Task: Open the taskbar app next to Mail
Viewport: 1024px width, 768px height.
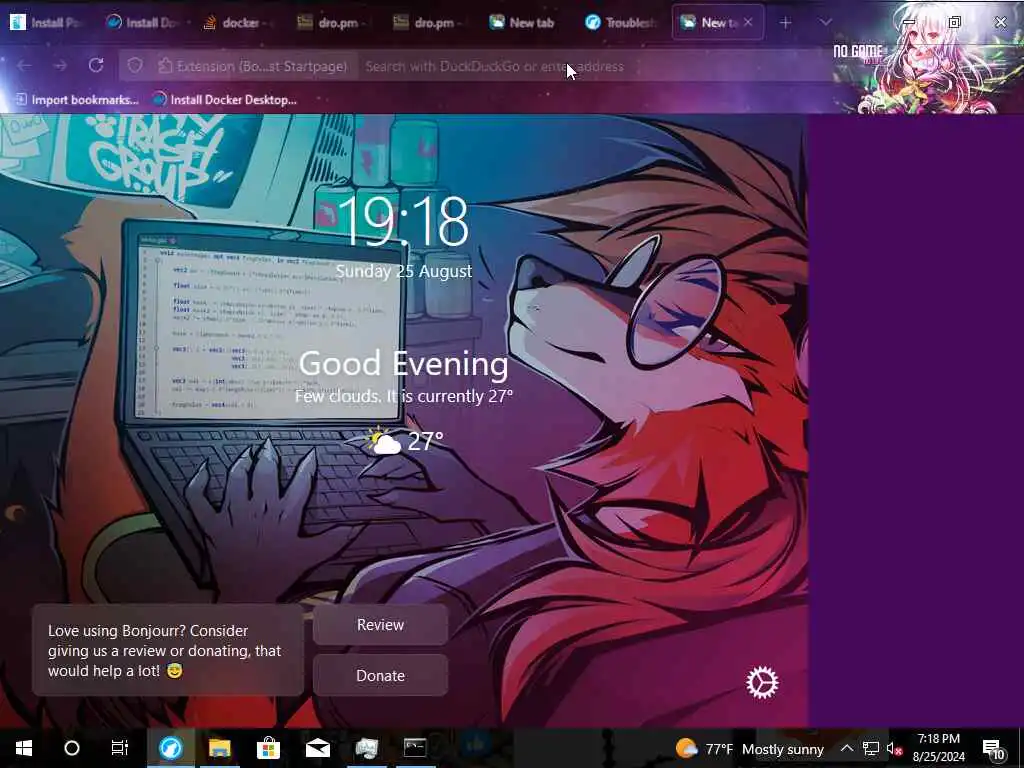Action: click(x=366, y=748)
